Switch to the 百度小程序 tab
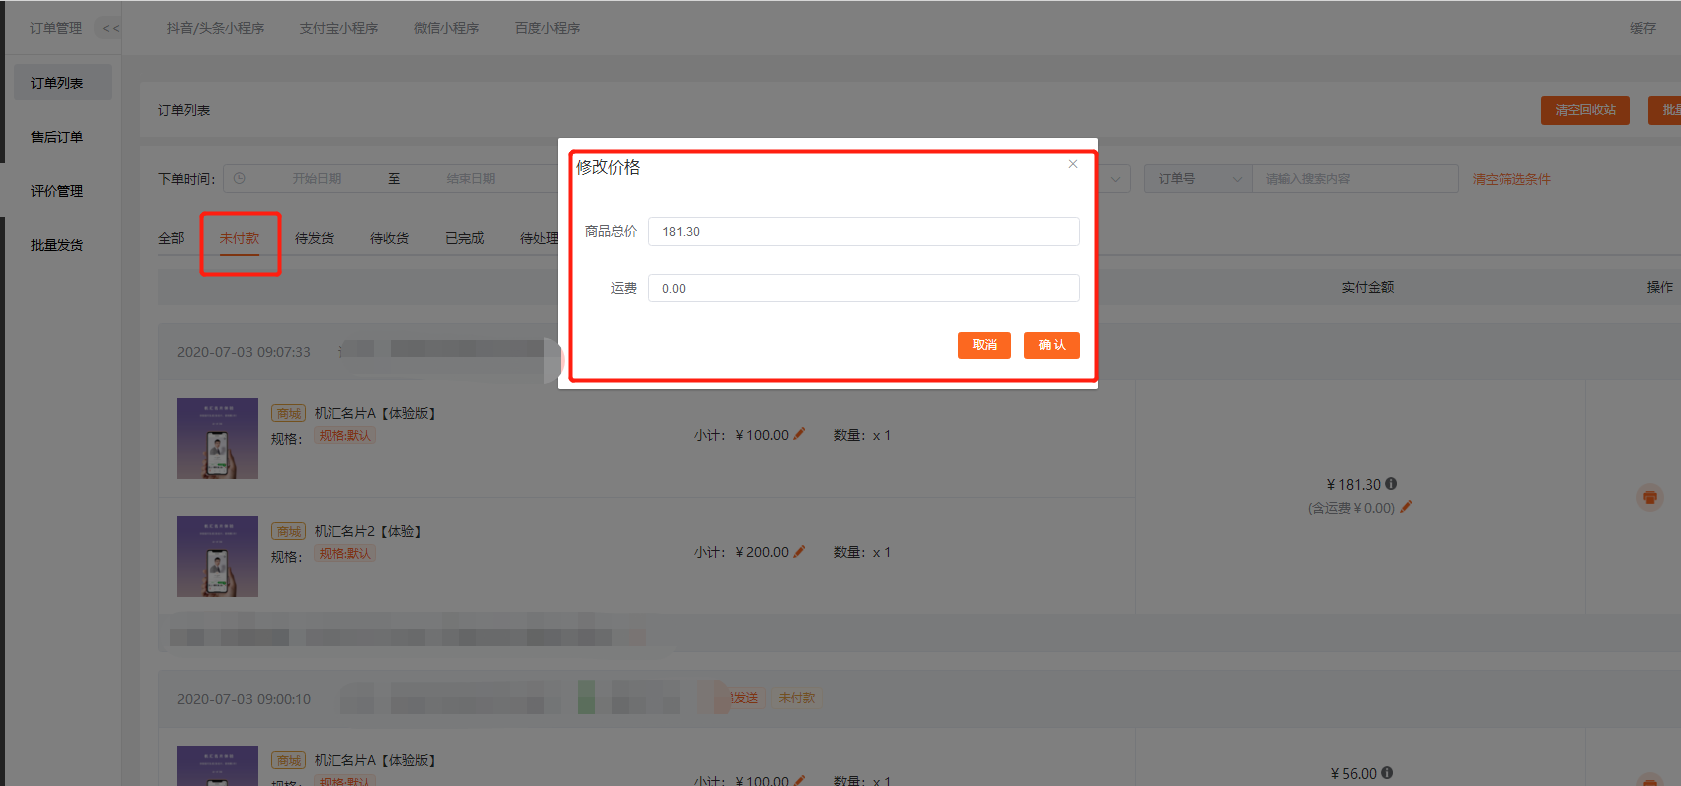The height and width of the screenshot is (786, 1681). pyautogui.click(x=547, y=28)
